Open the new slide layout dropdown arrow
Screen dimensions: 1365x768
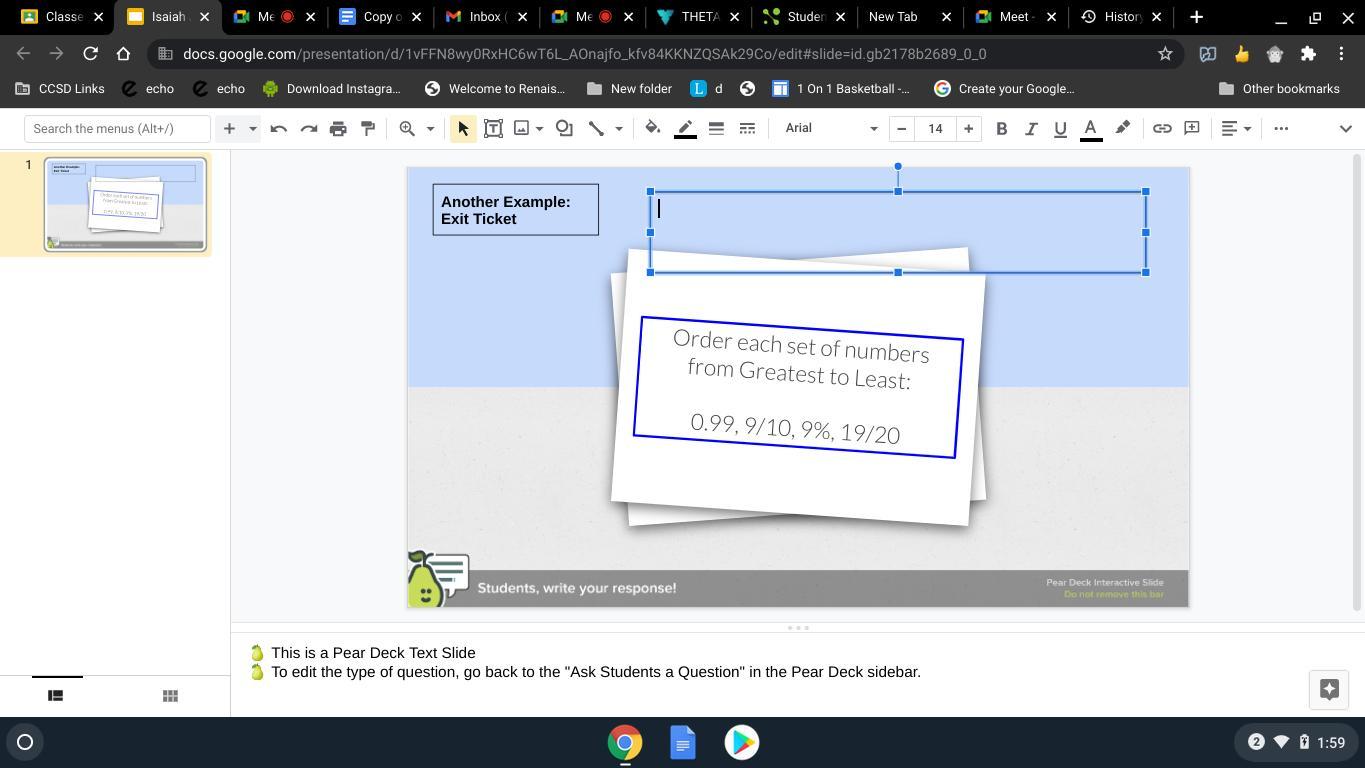coord(252,128)
